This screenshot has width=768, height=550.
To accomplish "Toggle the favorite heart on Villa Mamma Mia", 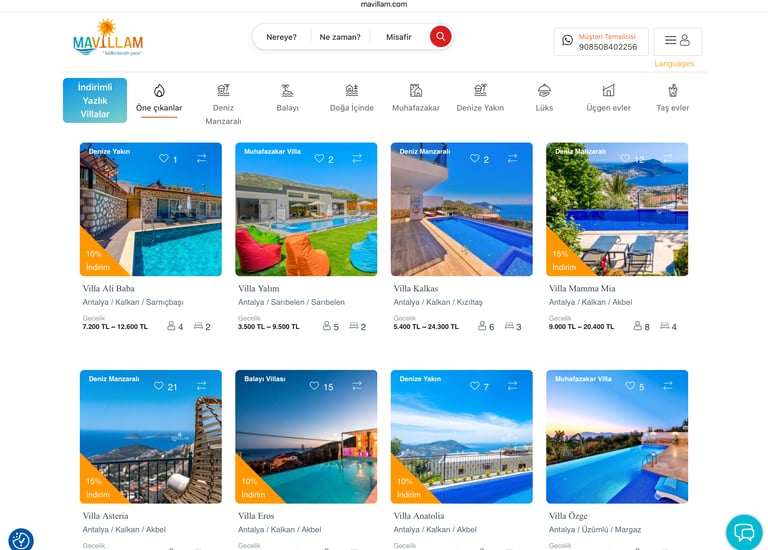I will (625, 159).
